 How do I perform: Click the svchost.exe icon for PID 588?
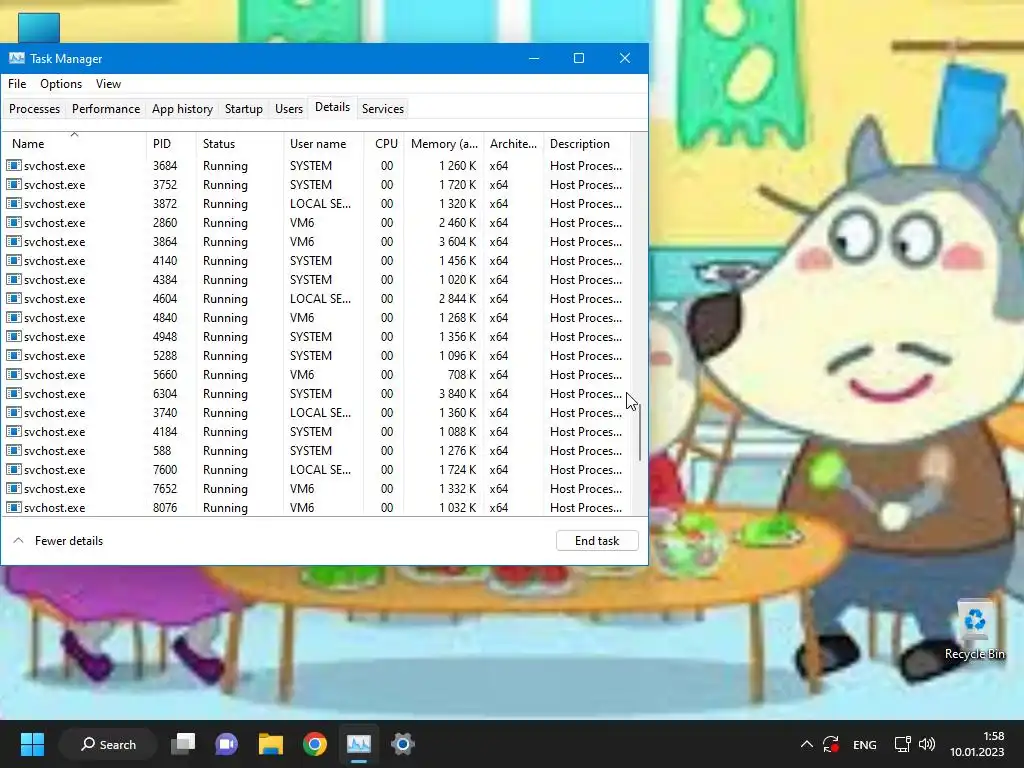[x=14, y=450]
